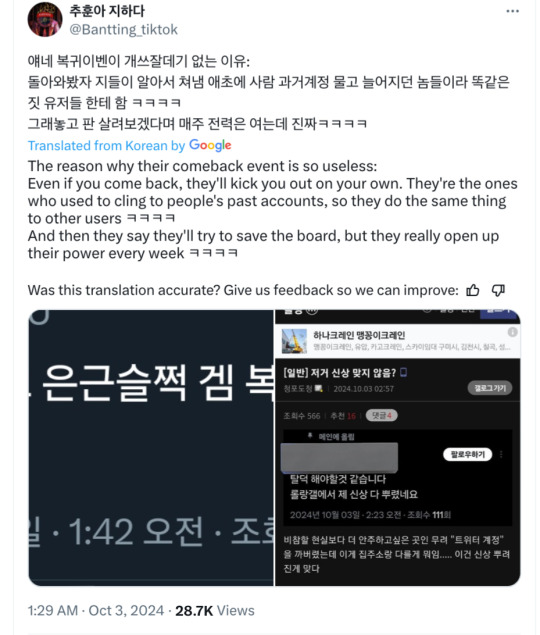Click the 1:29 AM · Oct 3, 2024 timestamp

point(96,610)
